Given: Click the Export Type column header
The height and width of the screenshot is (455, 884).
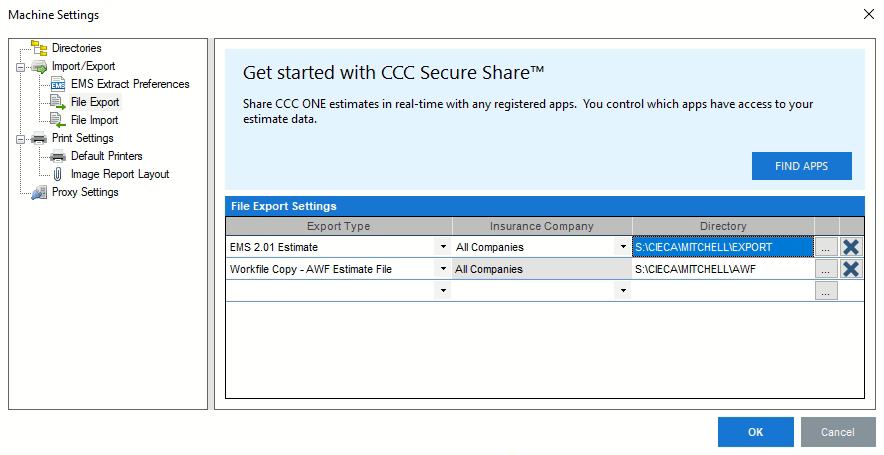Looking at the screenshot, I should (339, 226).
